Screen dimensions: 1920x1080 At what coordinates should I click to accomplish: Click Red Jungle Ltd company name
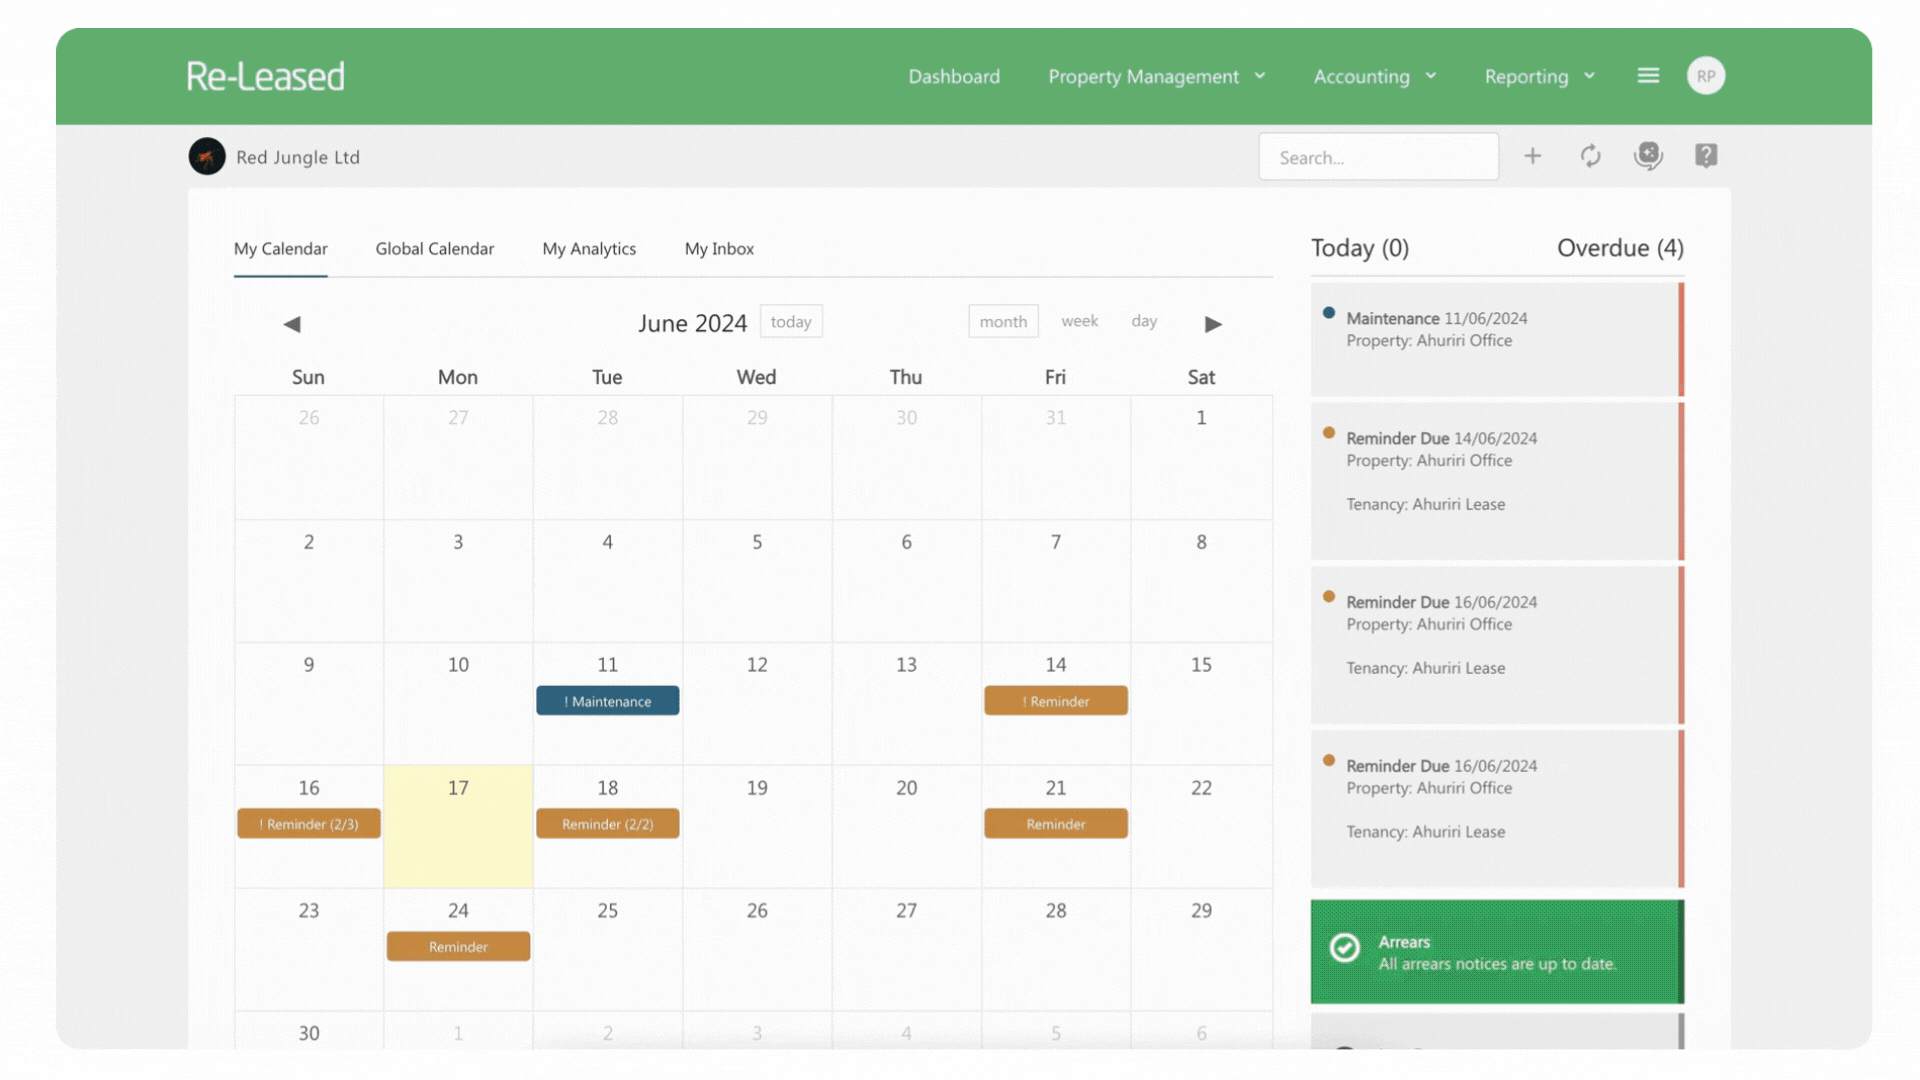pyautogui.click(x=298, y=158)
